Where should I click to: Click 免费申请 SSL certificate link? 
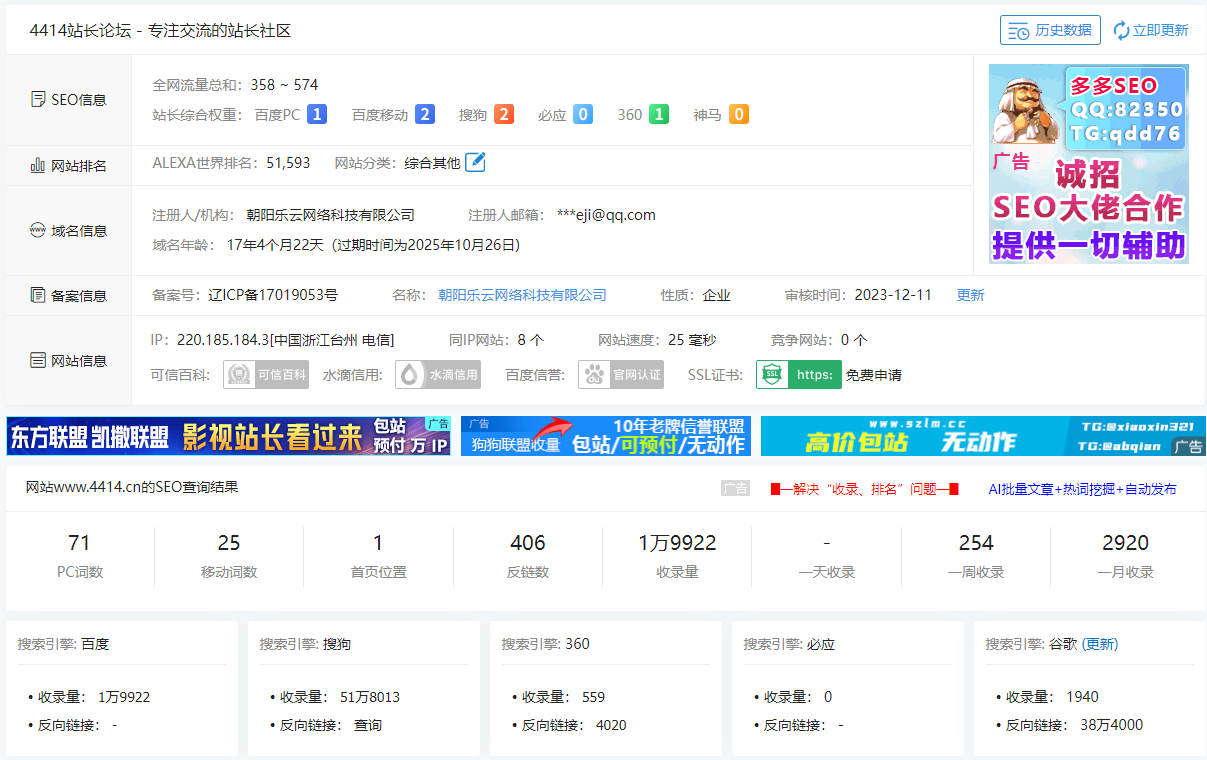tap(874, 375)
